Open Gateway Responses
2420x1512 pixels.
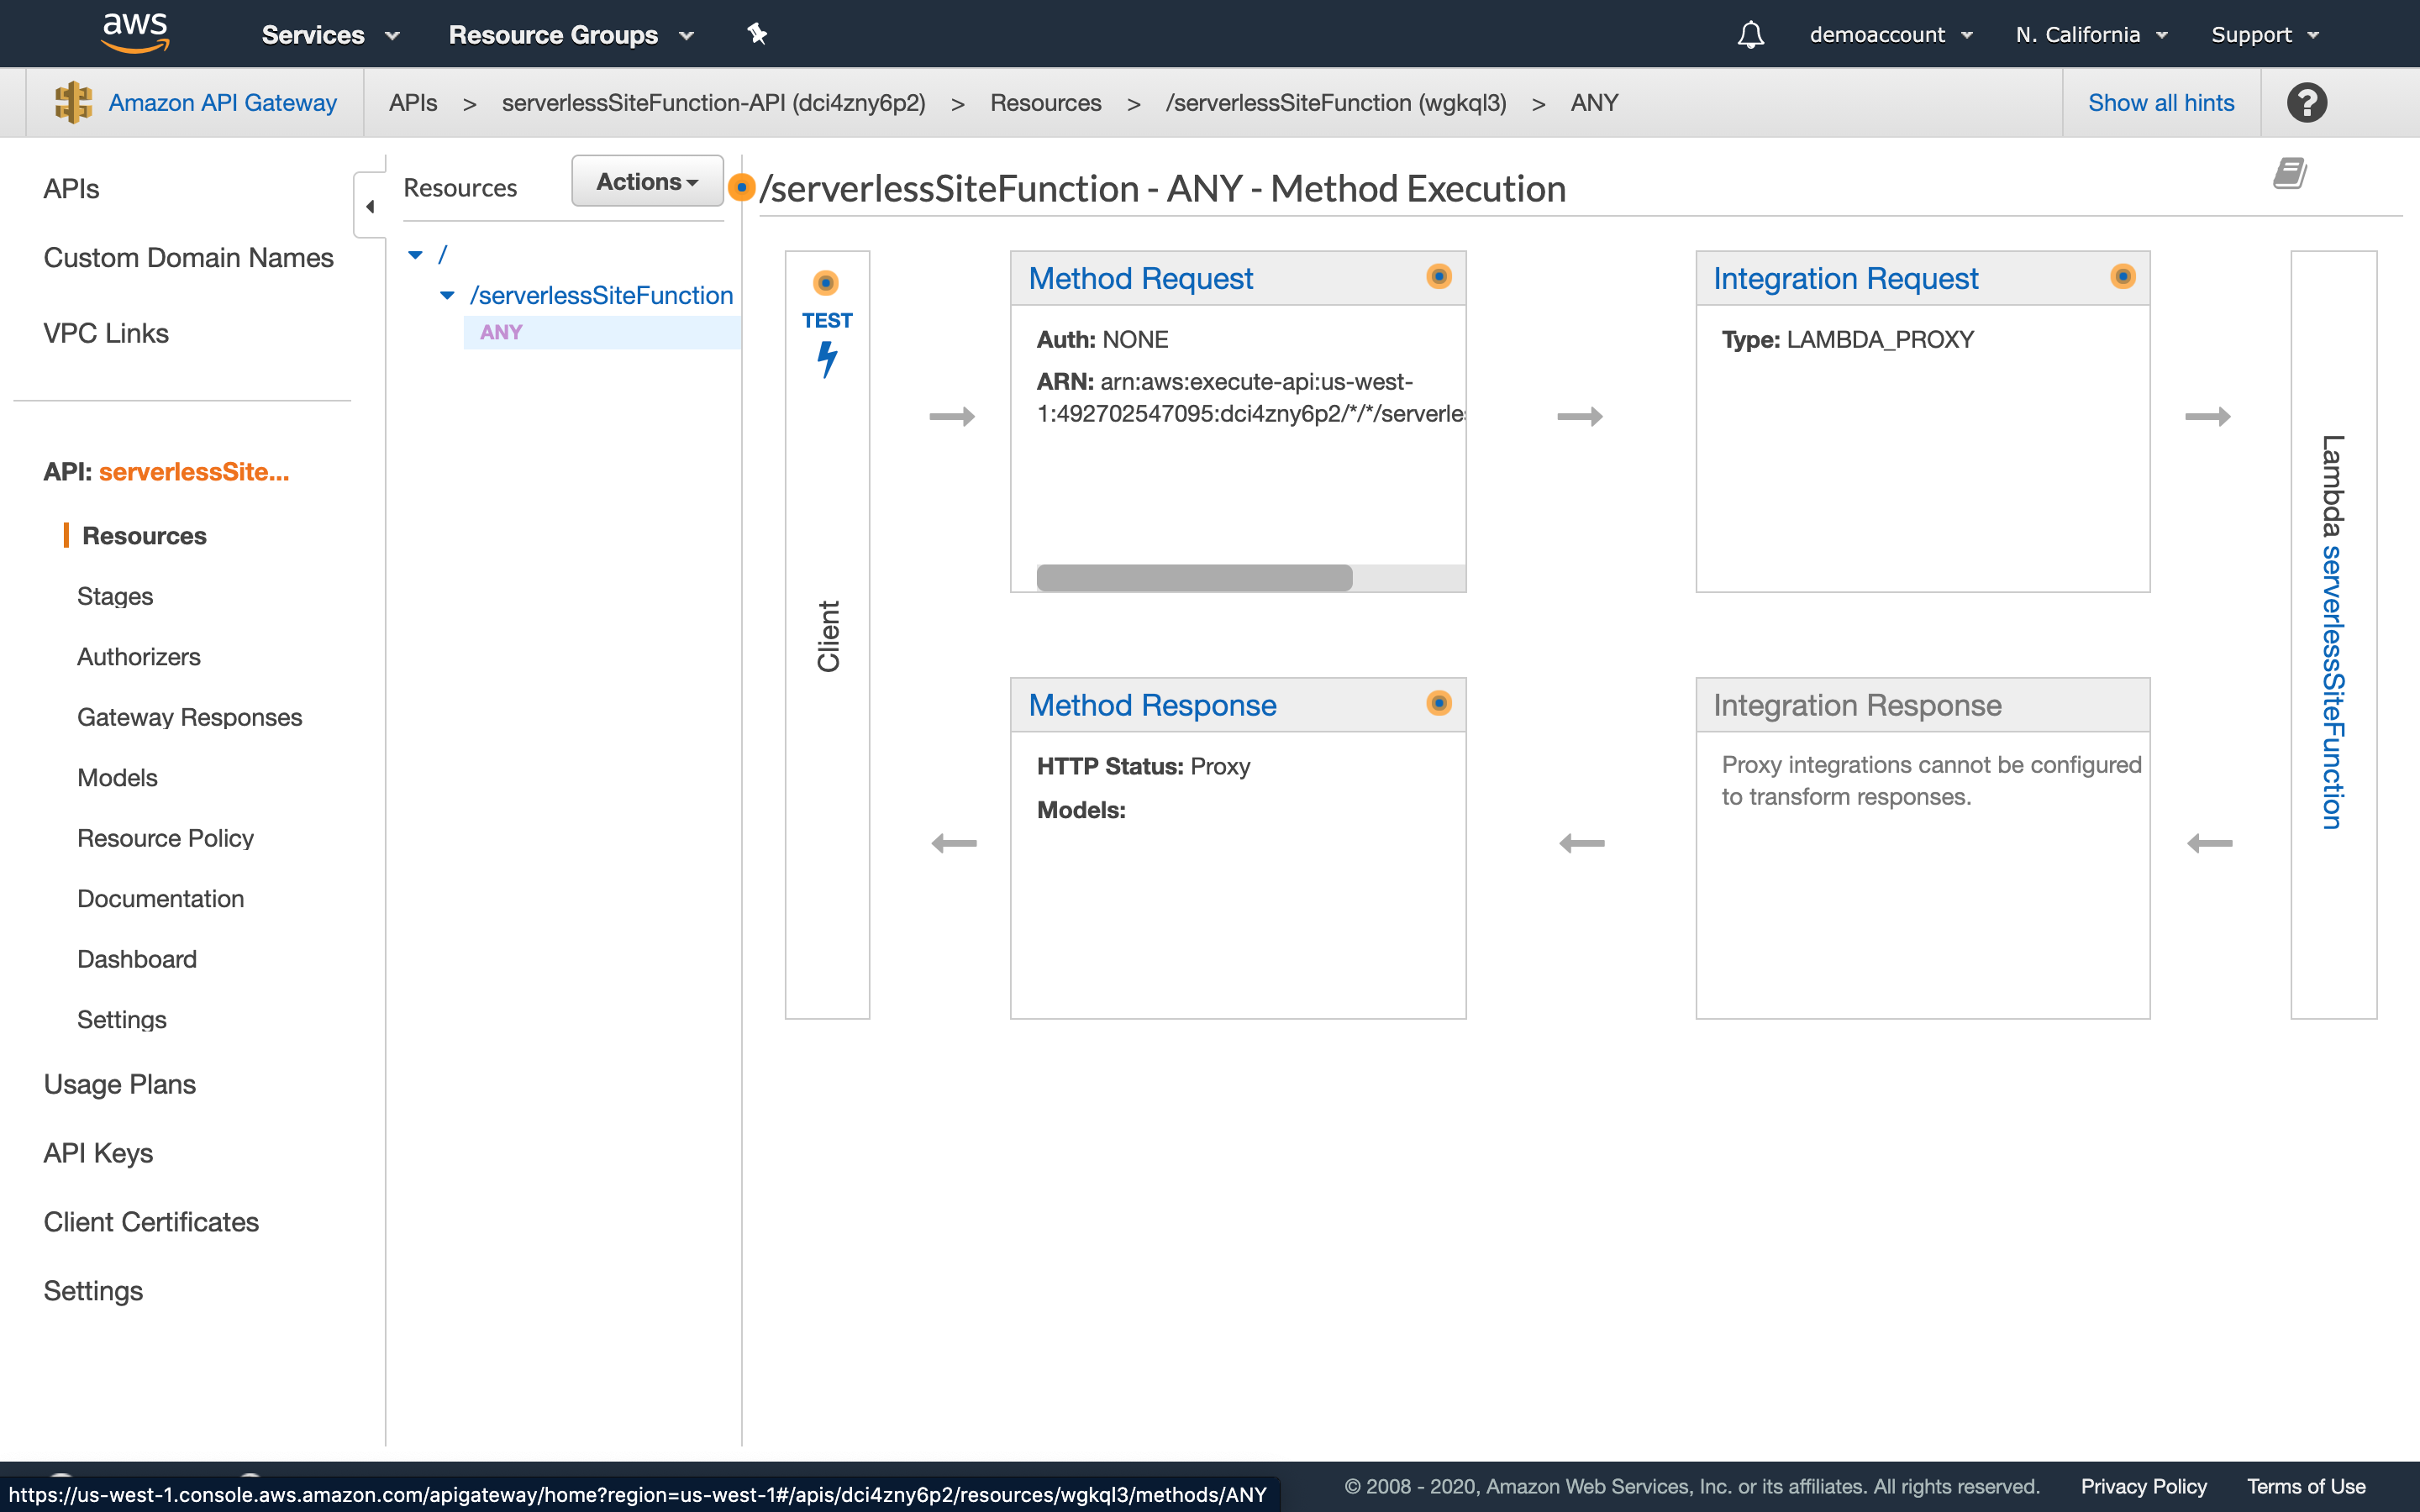pos(189,717)
